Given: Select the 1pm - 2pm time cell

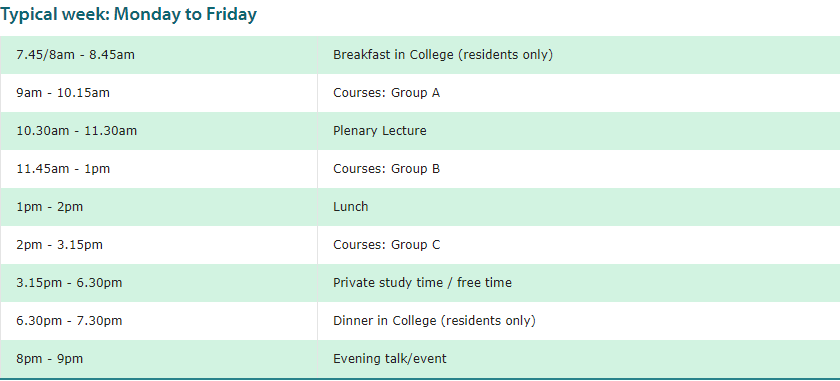Looking at the screenshot, I should point(159,207).
